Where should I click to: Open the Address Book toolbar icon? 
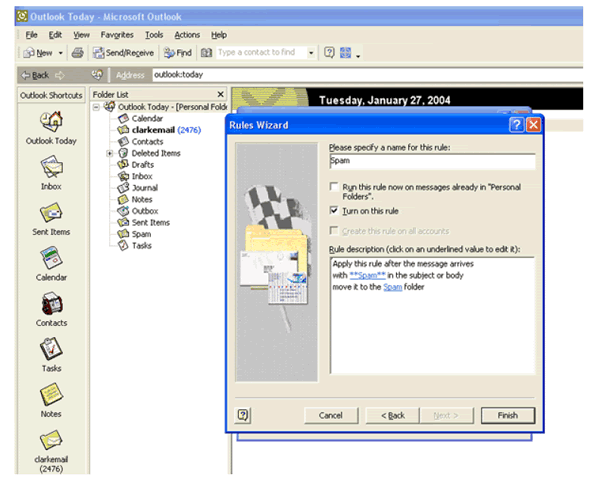tap(207, 53)
